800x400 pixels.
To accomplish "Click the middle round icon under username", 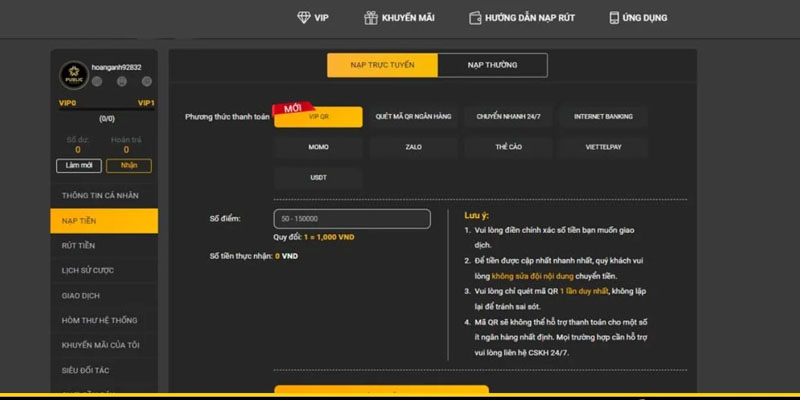I will 122,81.
